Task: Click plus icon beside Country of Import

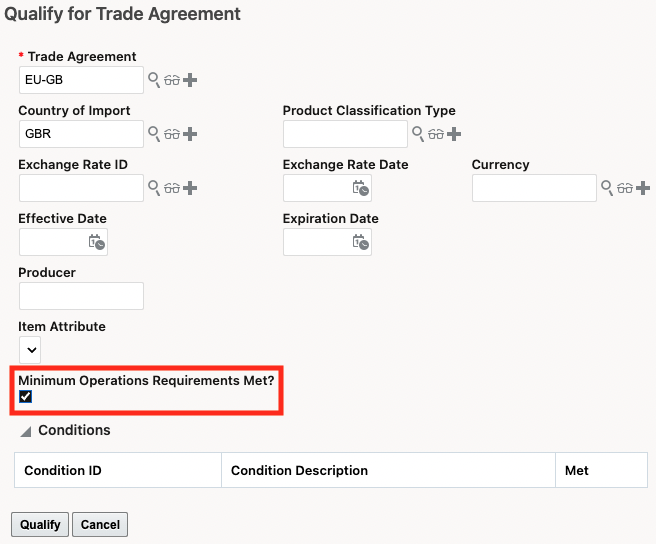Action: click(x=190, y=134)
